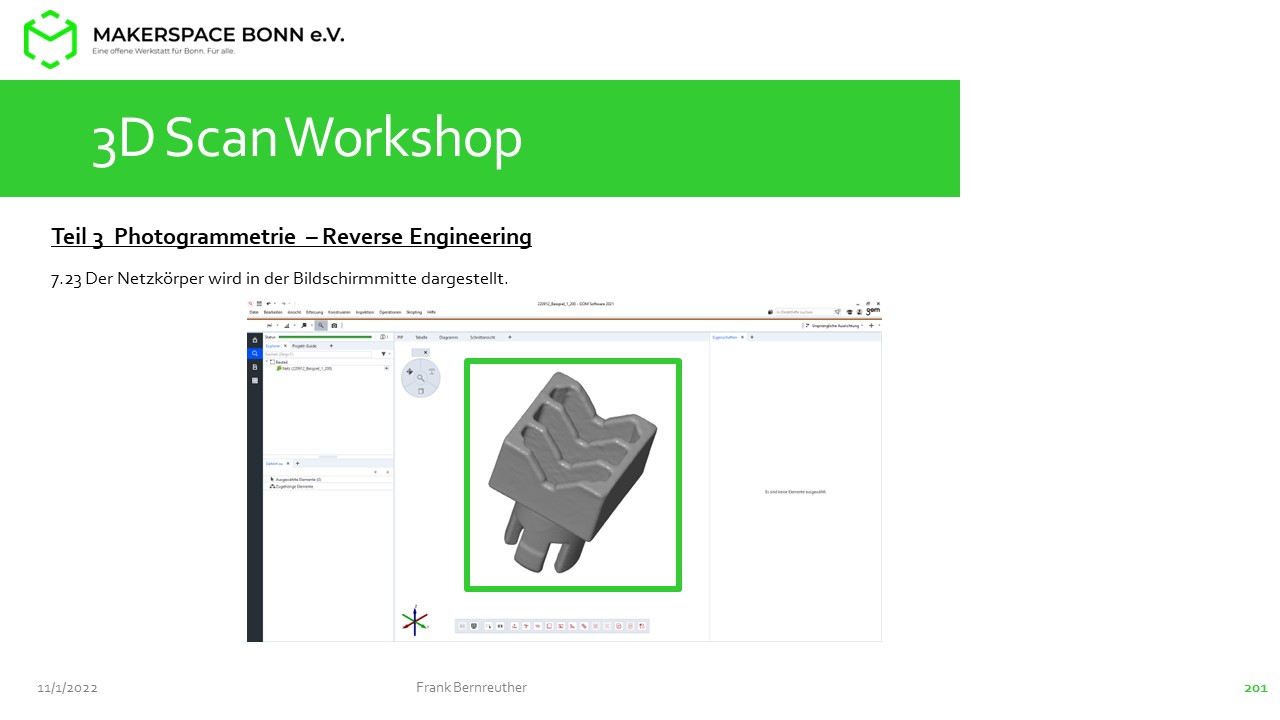1280x720 pixels.
Task: Click the filter funnel icon in Explorer
Action: click(x=382, y=354)
